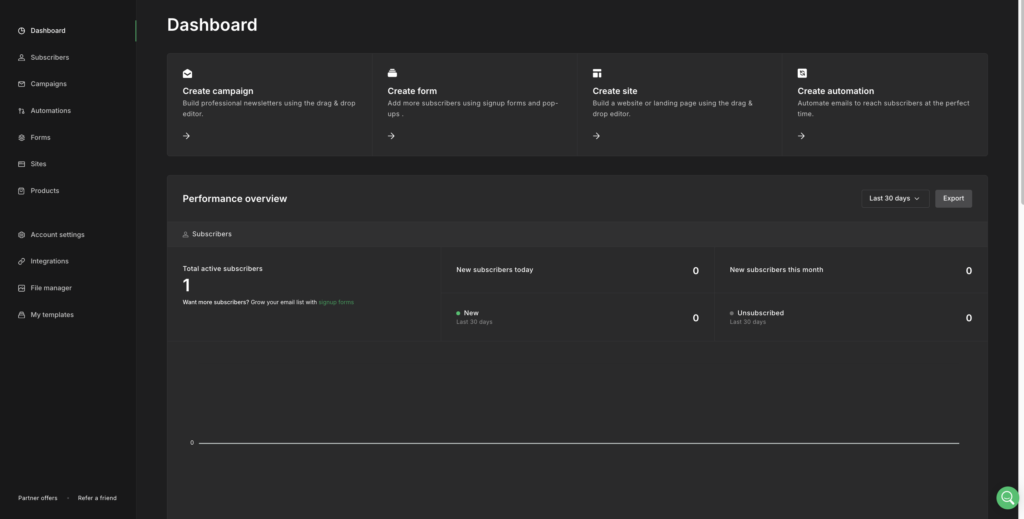
Task: Open the Last 30 days dropdown
Action: click(x=895, y=198)
